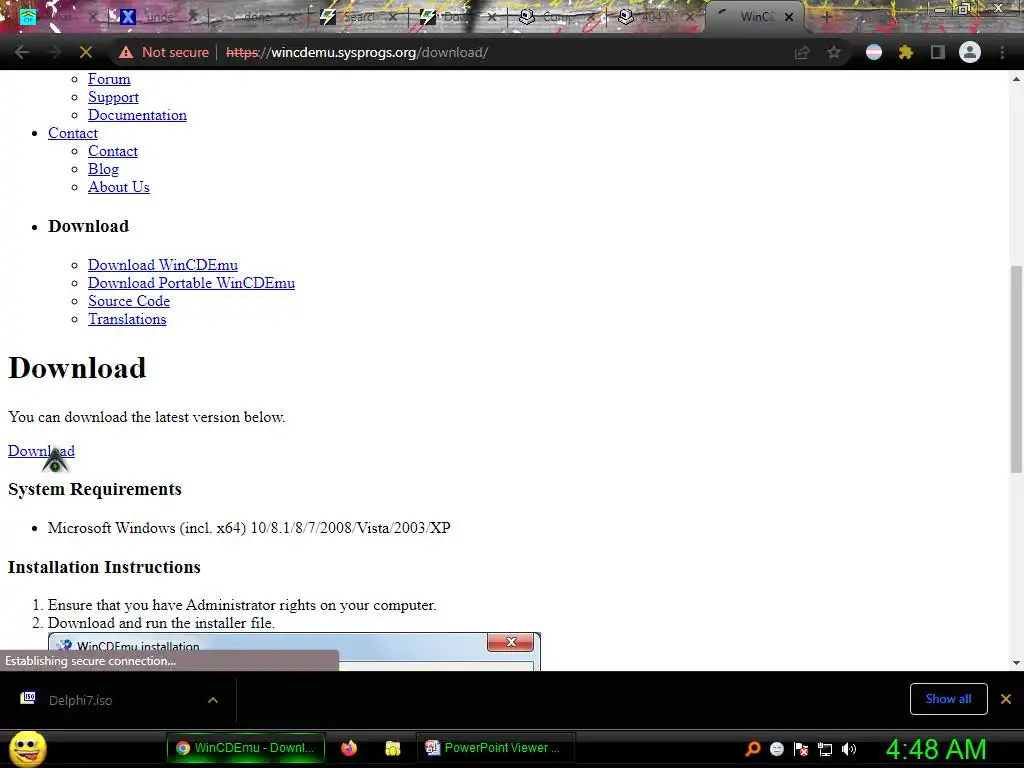The height and width of the screenshot is (768, 1024).
Task: Open the Blog link
Action: point(103,169)
